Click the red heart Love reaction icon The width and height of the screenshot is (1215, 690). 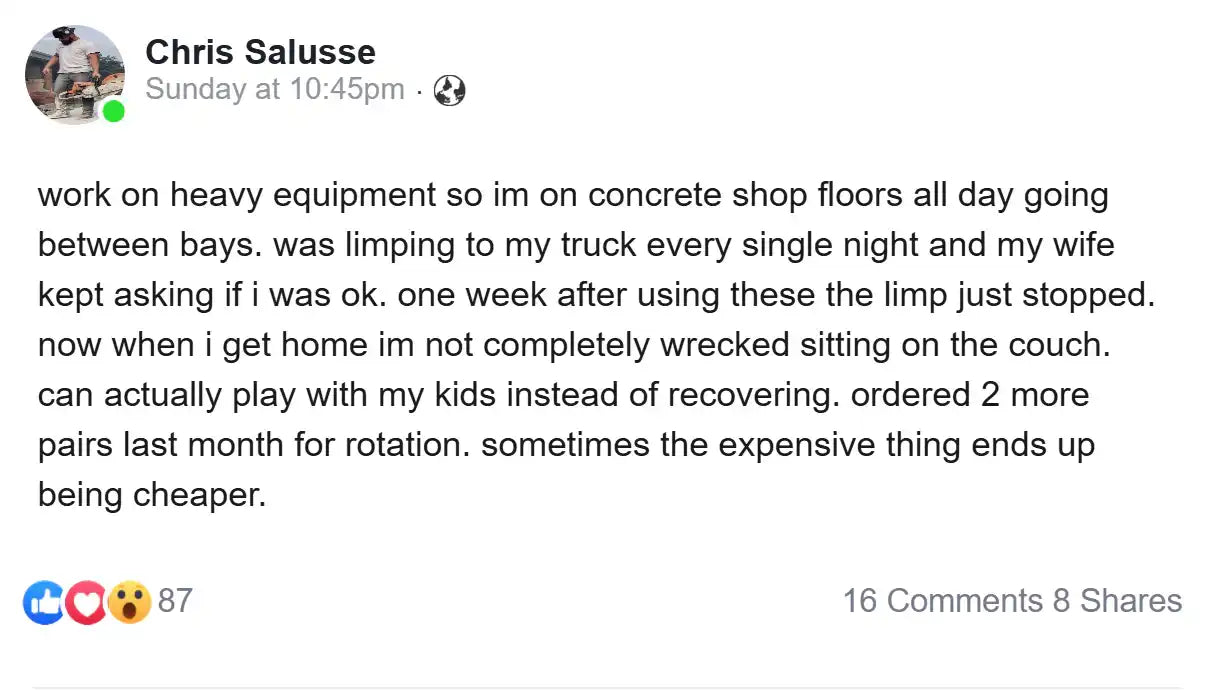coord(87,603)
